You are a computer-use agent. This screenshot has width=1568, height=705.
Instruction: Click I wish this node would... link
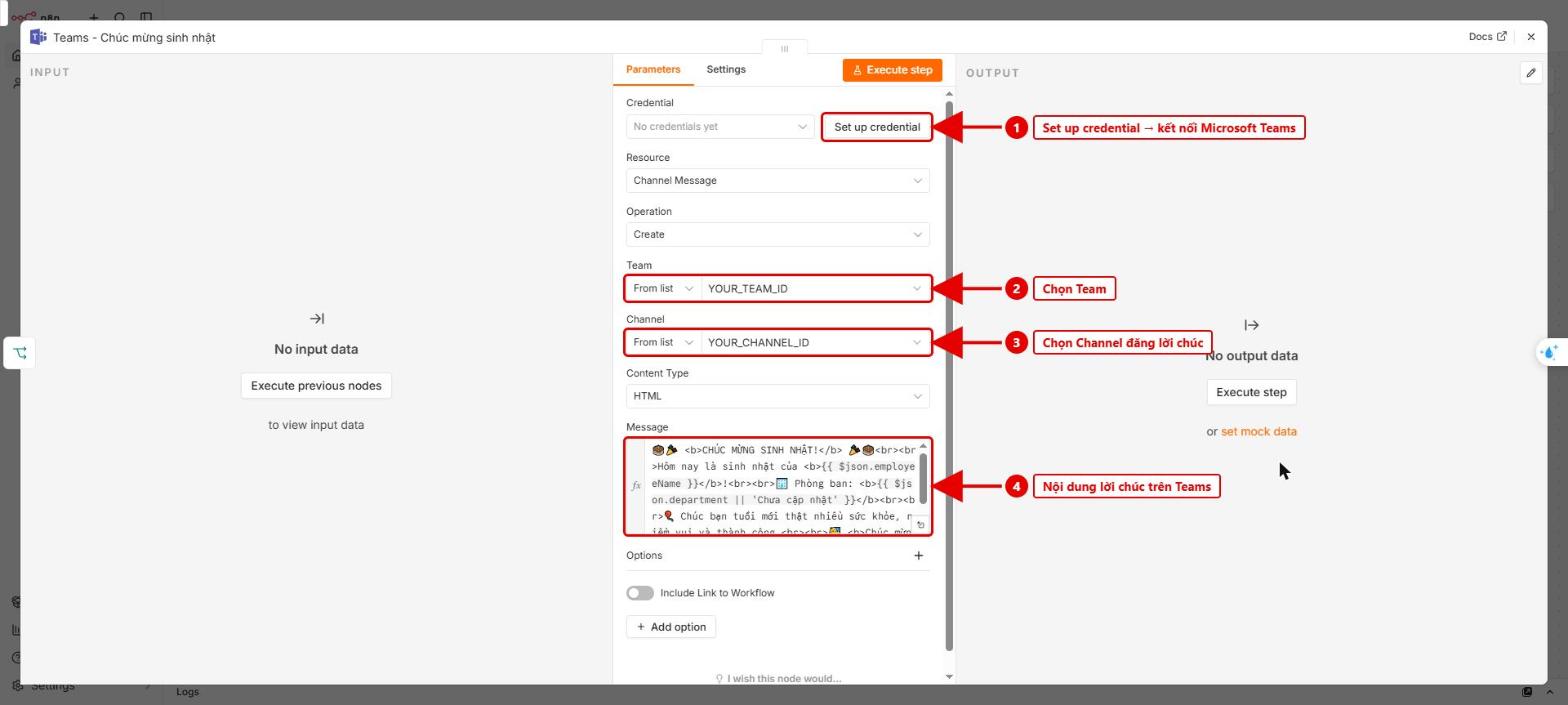778,679
